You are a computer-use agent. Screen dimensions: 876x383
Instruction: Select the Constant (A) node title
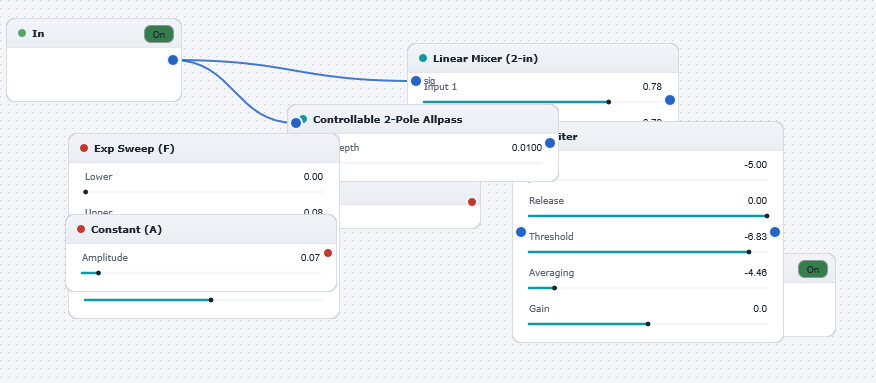point(126,229)
